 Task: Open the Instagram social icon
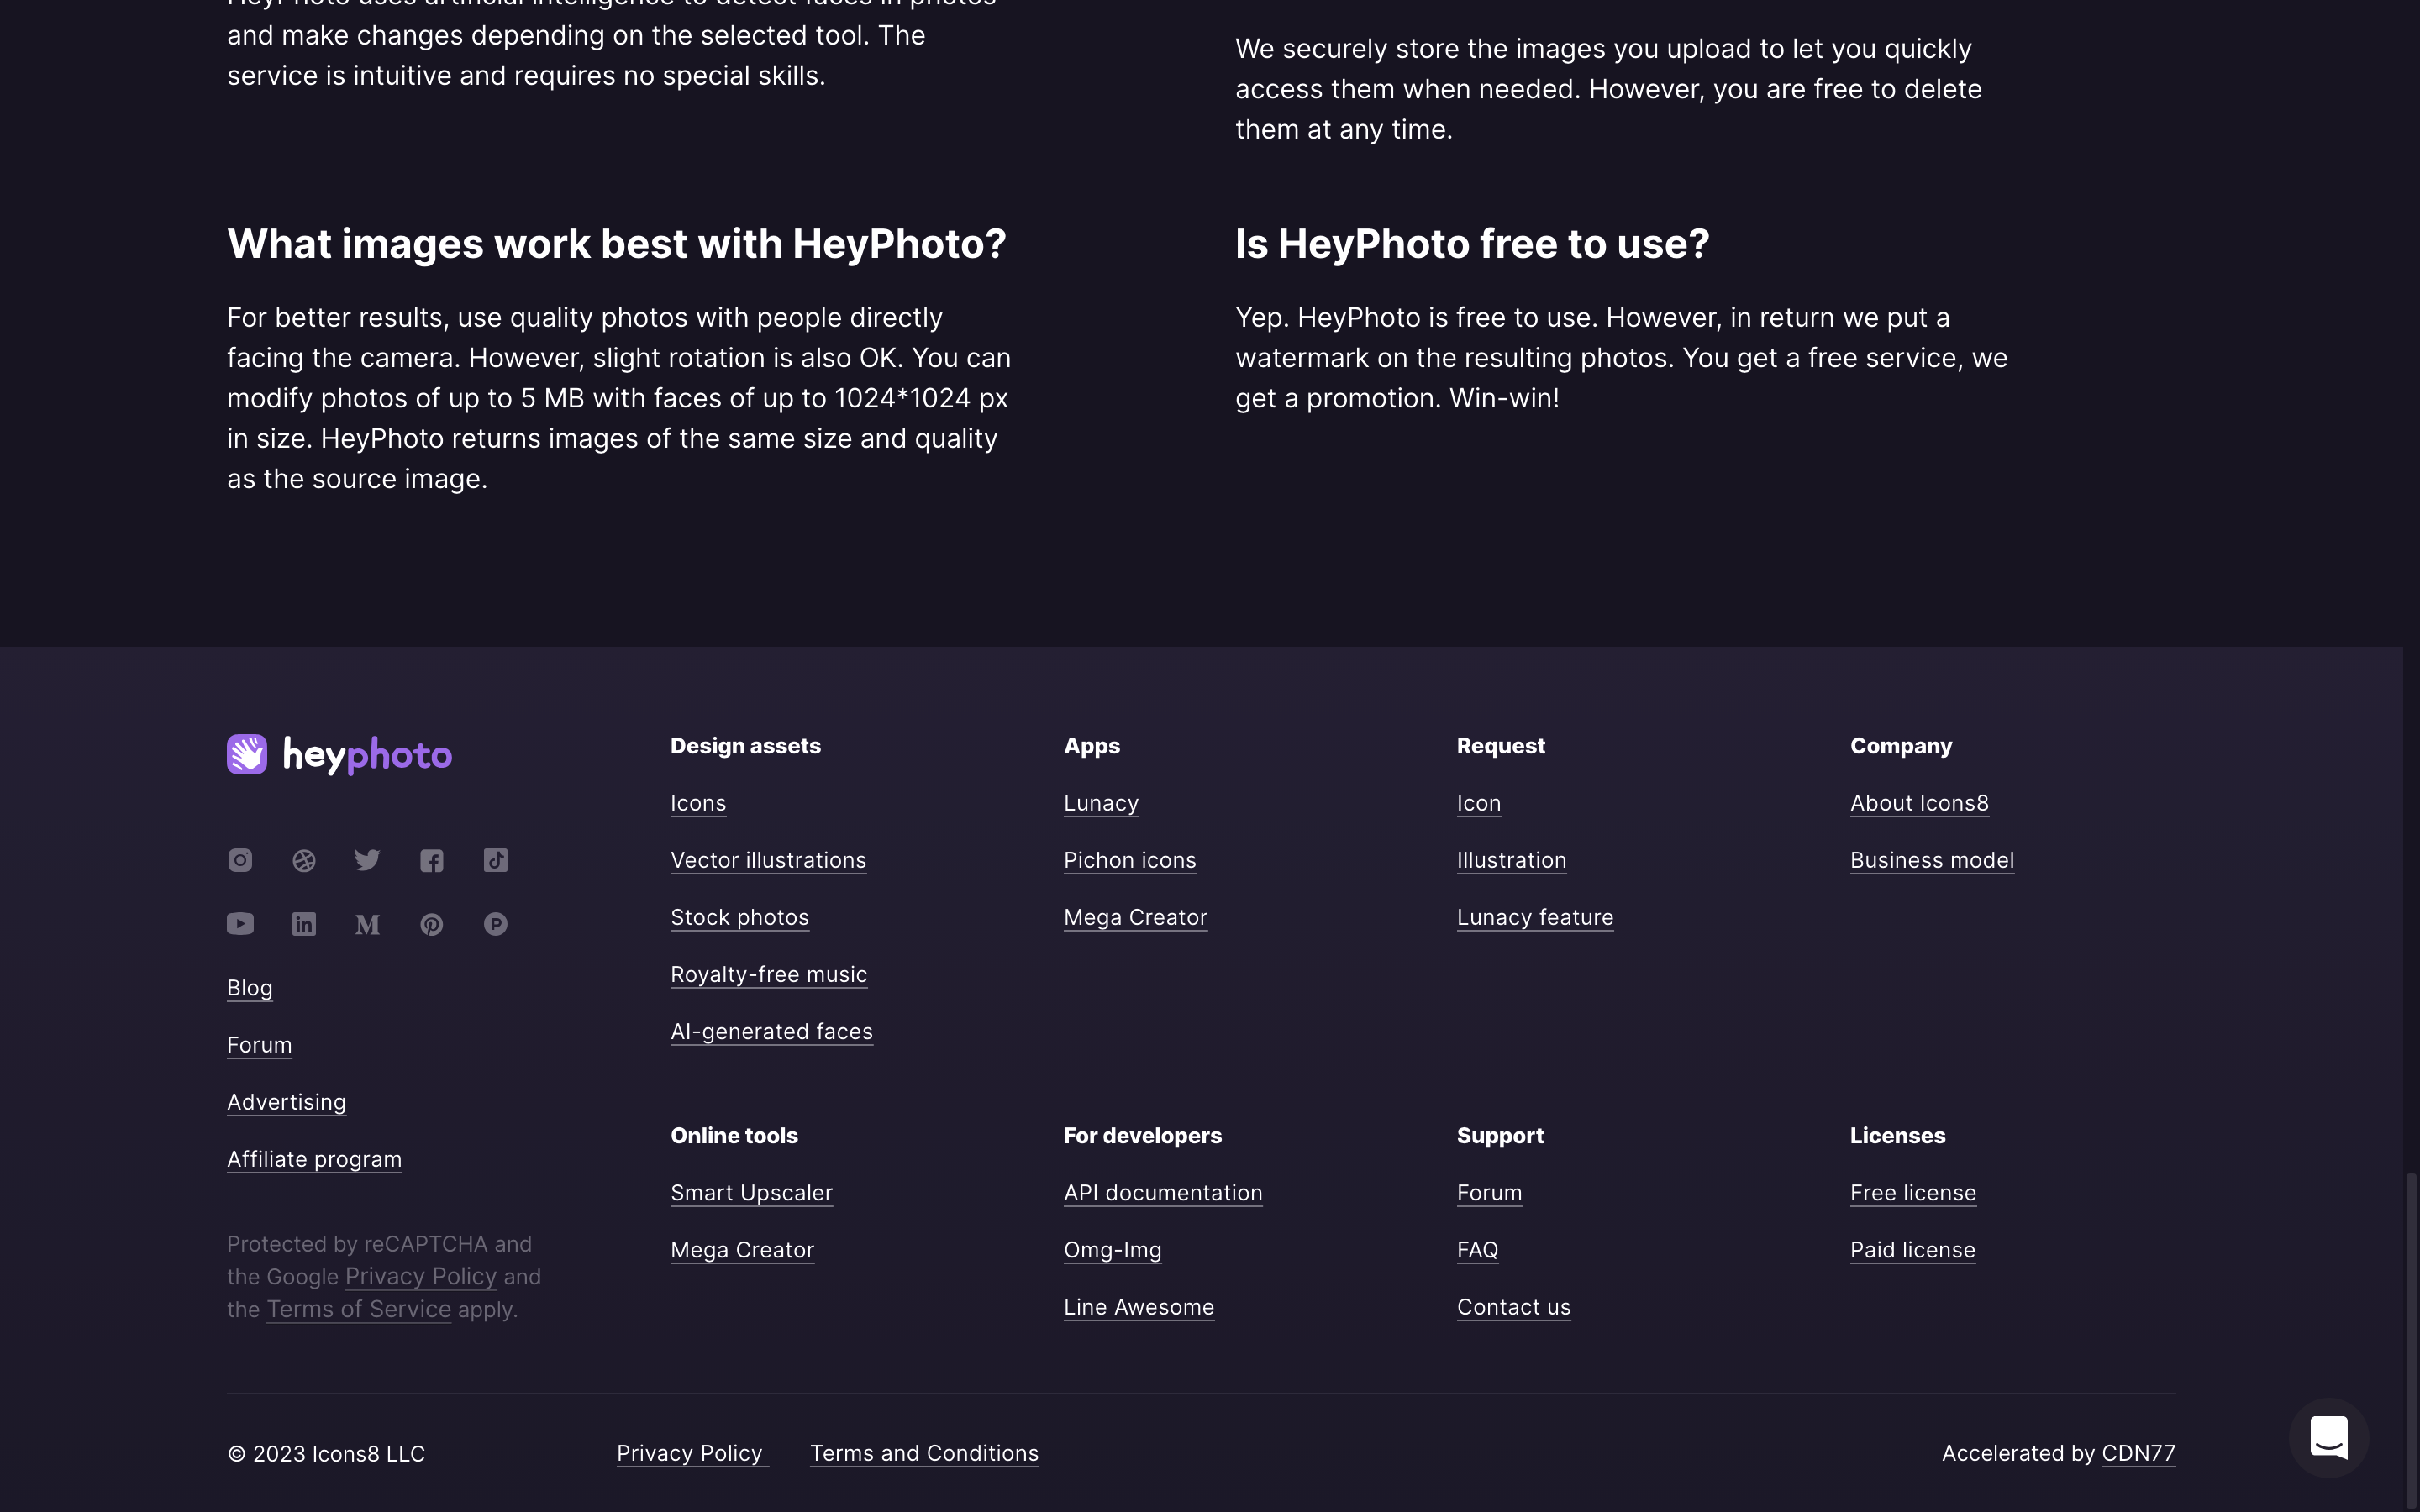click(x=240, y=860)
